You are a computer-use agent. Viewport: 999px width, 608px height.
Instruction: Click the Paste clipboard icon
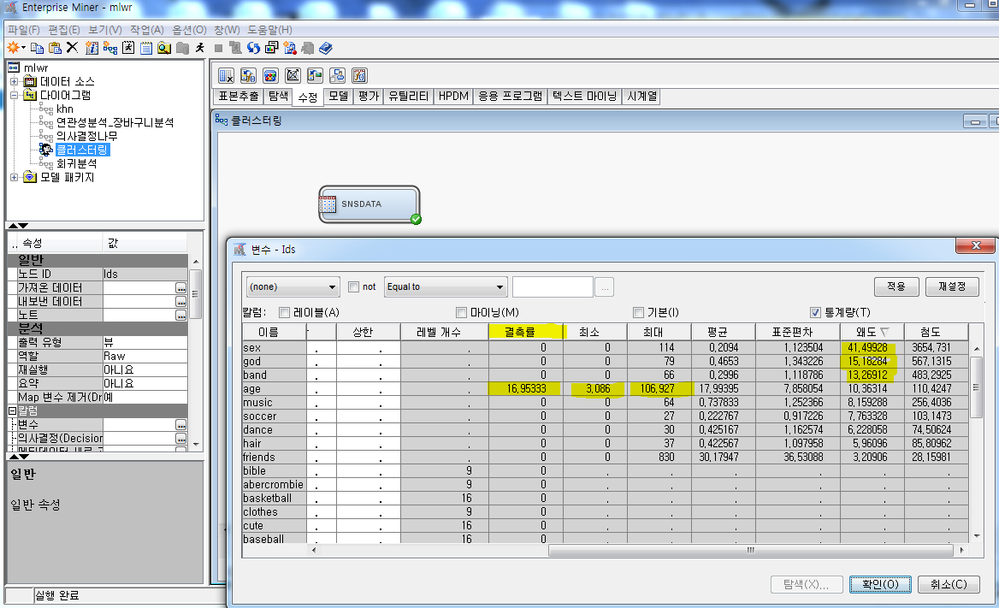tap(55, 48)
